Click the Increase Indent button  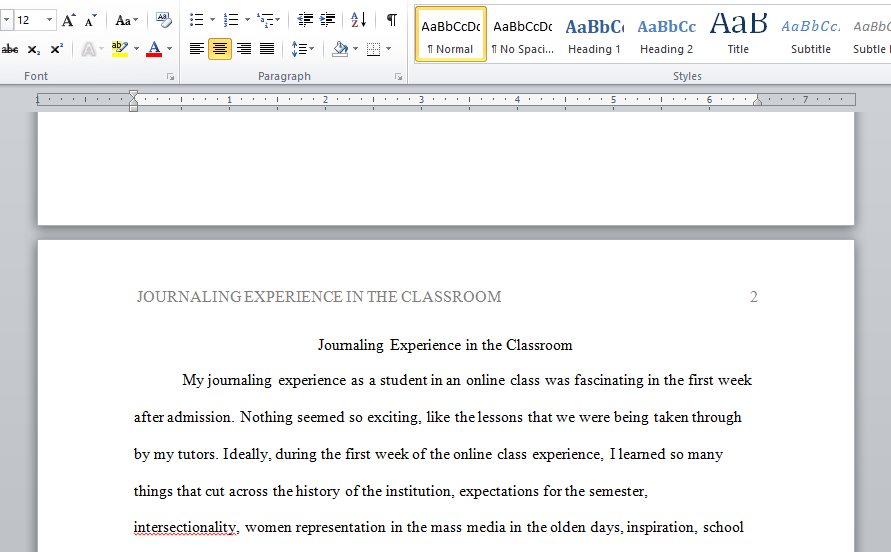pos(327,20)
